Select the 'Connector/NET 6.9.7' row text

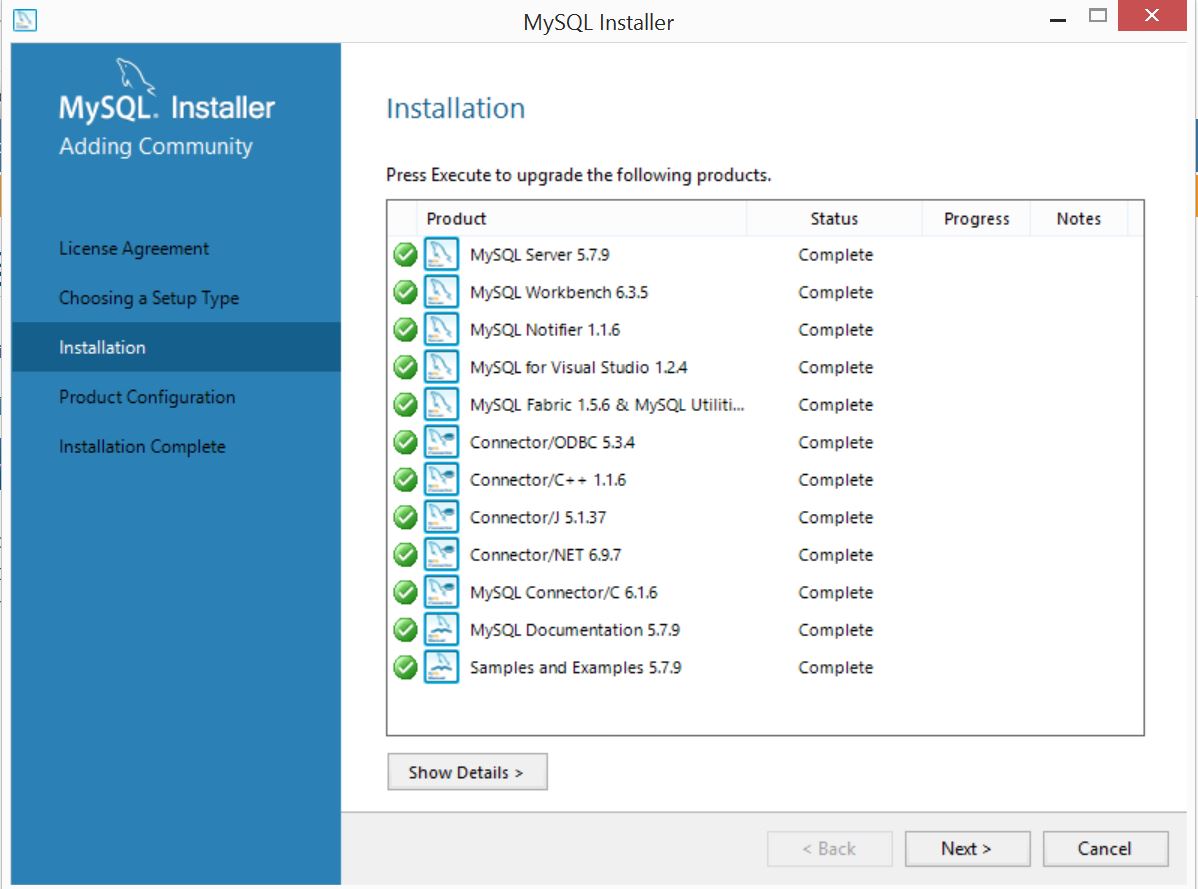[546, 554]
